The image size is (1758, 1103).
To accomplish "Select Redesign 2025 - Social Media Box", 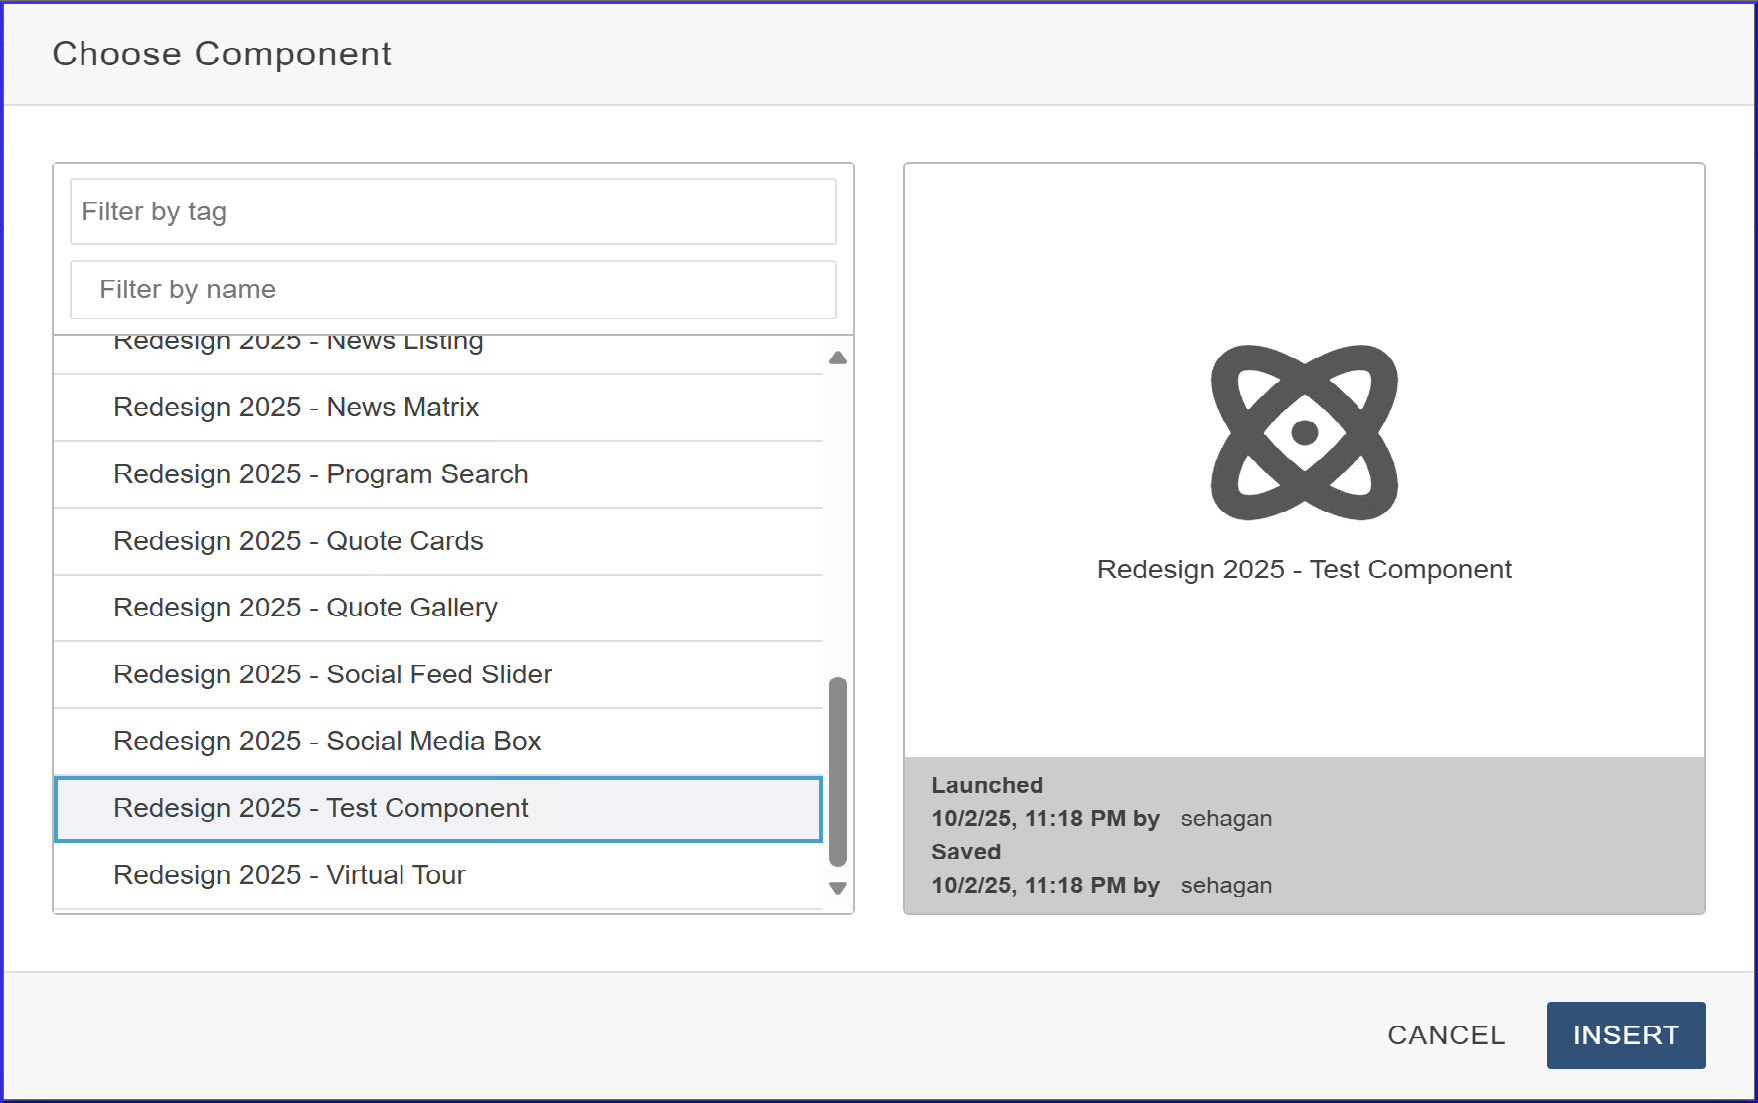I will (x=327, y=742).
